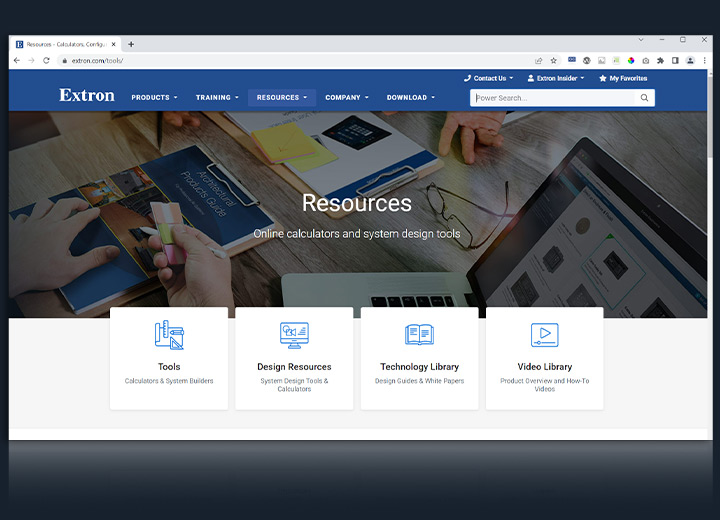Bookmark page with star icon
This screenshot has height=520, width=720.
point(554,60)
